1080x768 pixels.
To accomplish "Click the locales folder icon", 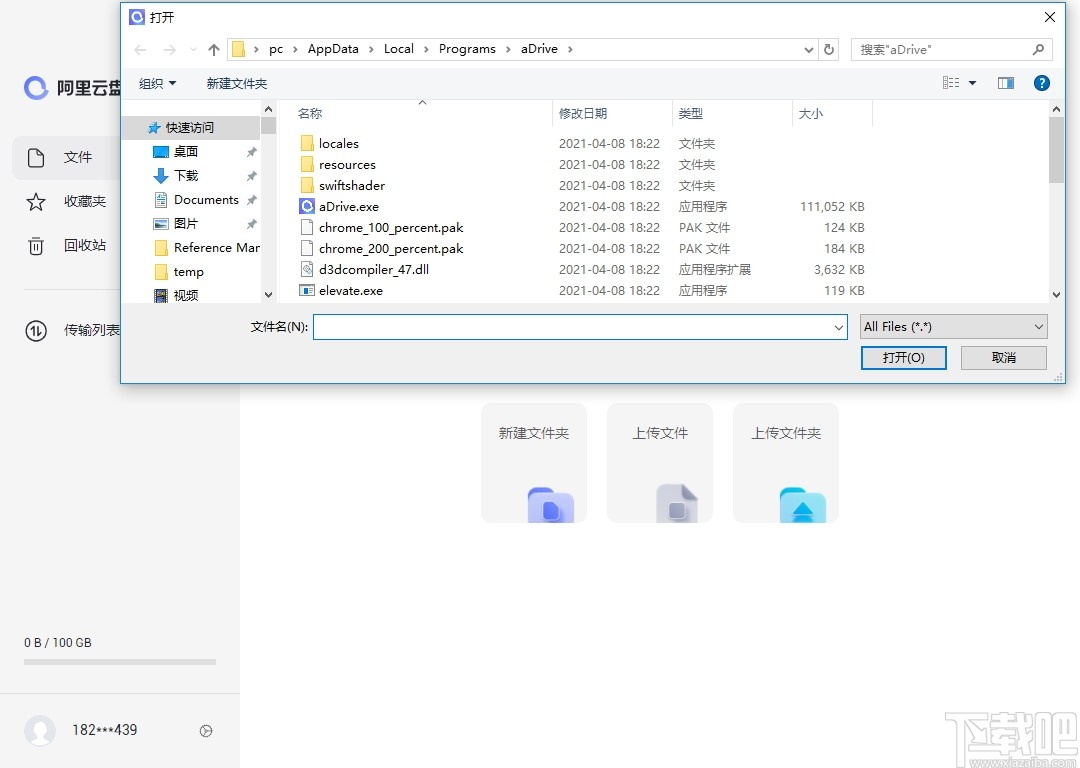I will tap(307, 143).
